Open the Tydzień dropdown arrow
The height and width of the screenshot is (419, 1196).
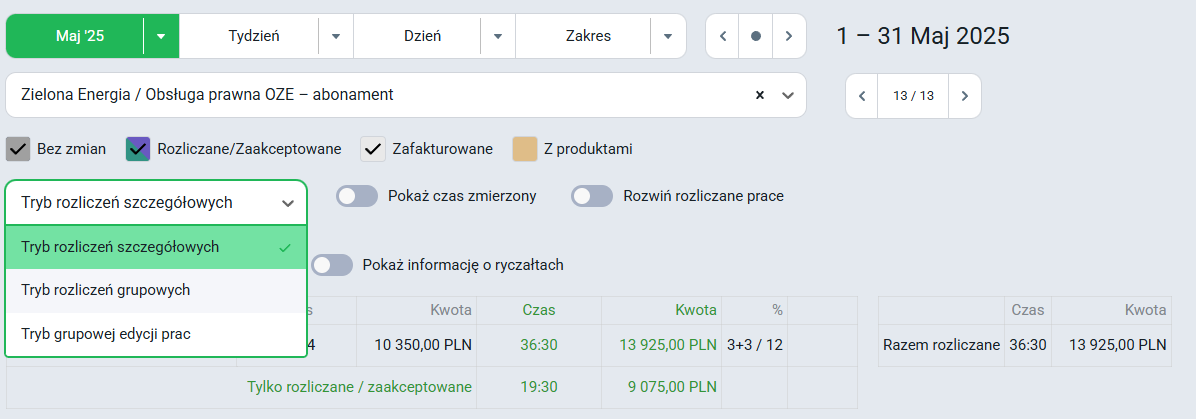pos(336,36)
